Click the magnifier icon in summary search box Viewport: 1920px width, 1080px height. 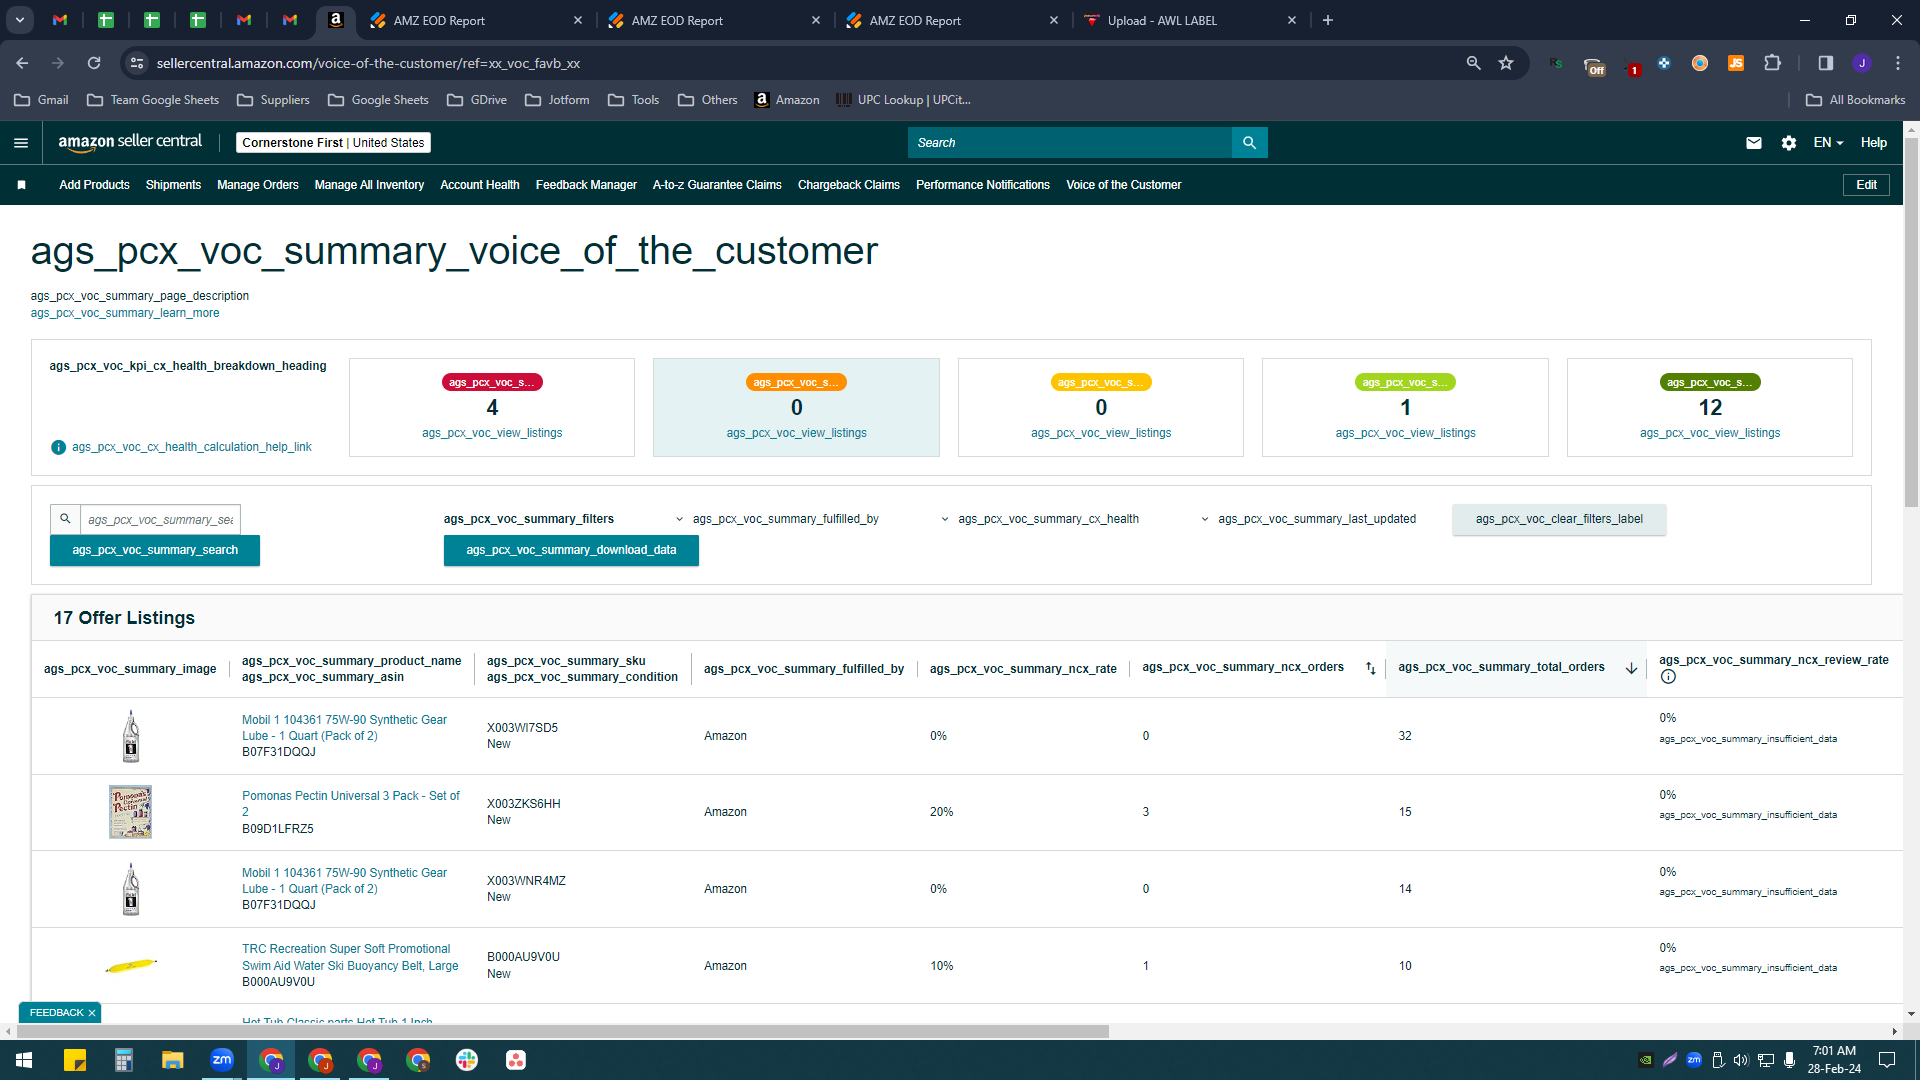65,519
